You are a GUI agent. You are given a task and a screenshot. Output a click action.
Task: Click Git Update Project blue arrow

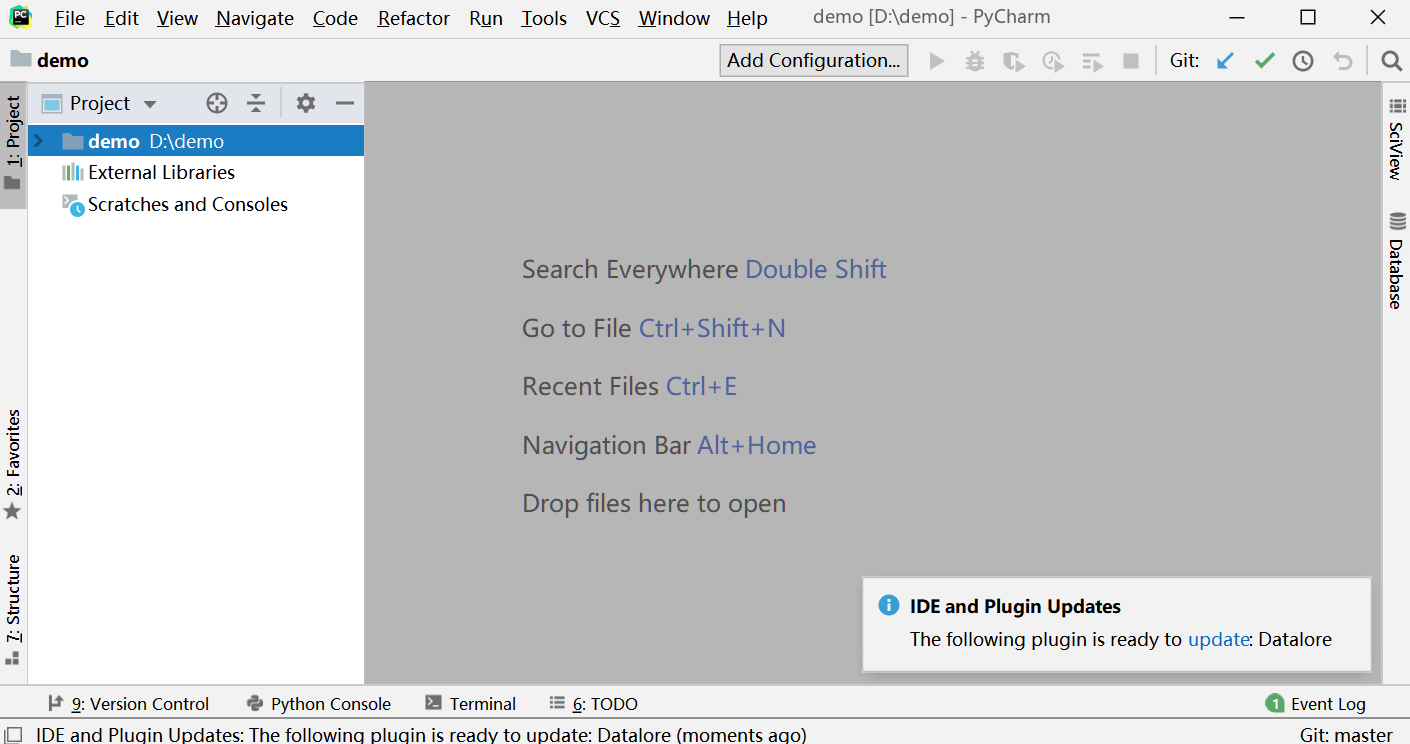(x=1225, y=61)
